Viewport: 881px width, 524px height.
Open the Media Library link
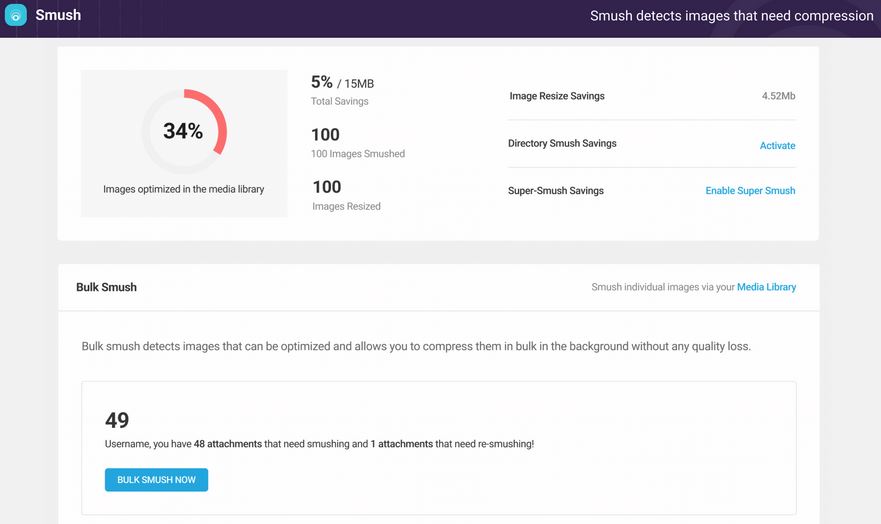tap(766, 287)
